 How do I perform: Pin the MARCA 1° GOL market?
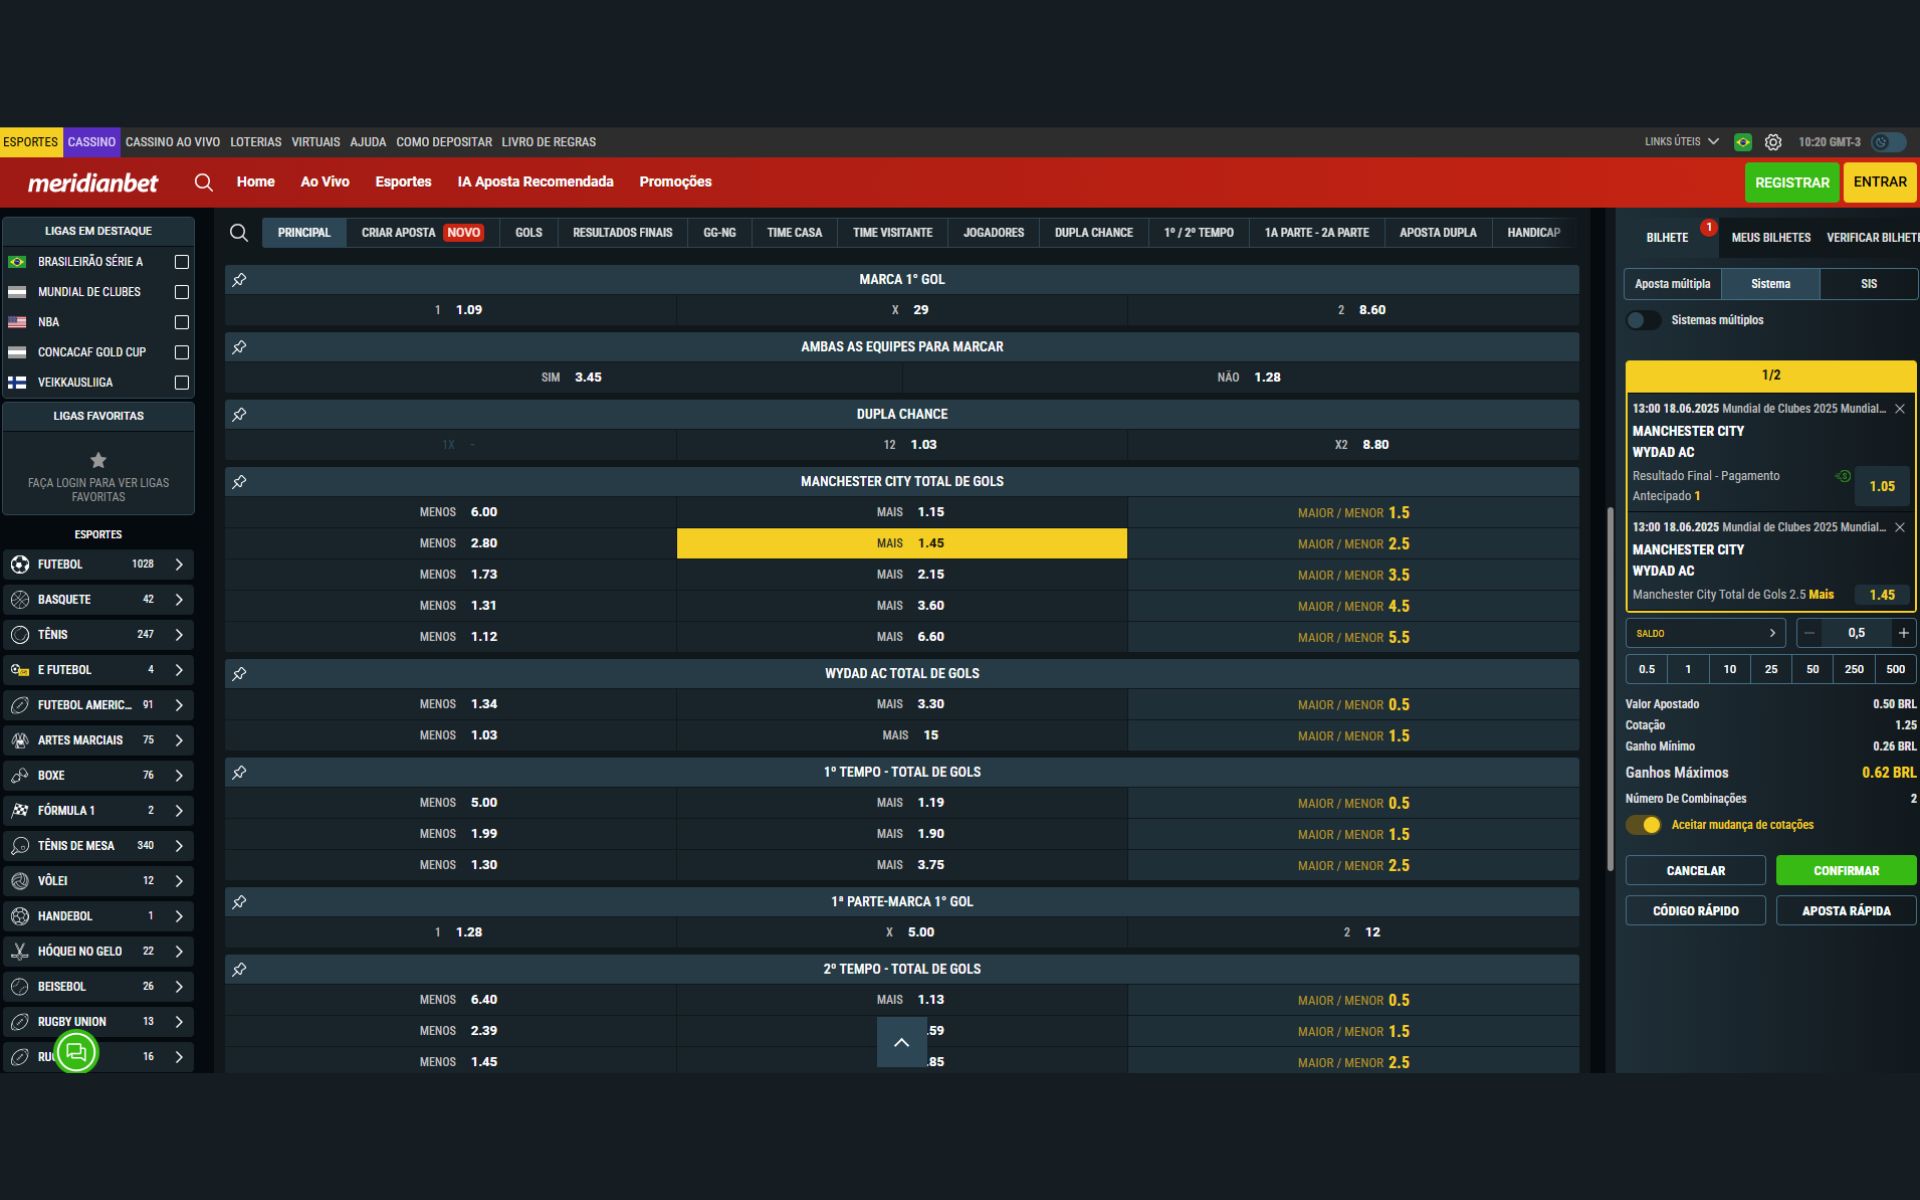point(240,279)
